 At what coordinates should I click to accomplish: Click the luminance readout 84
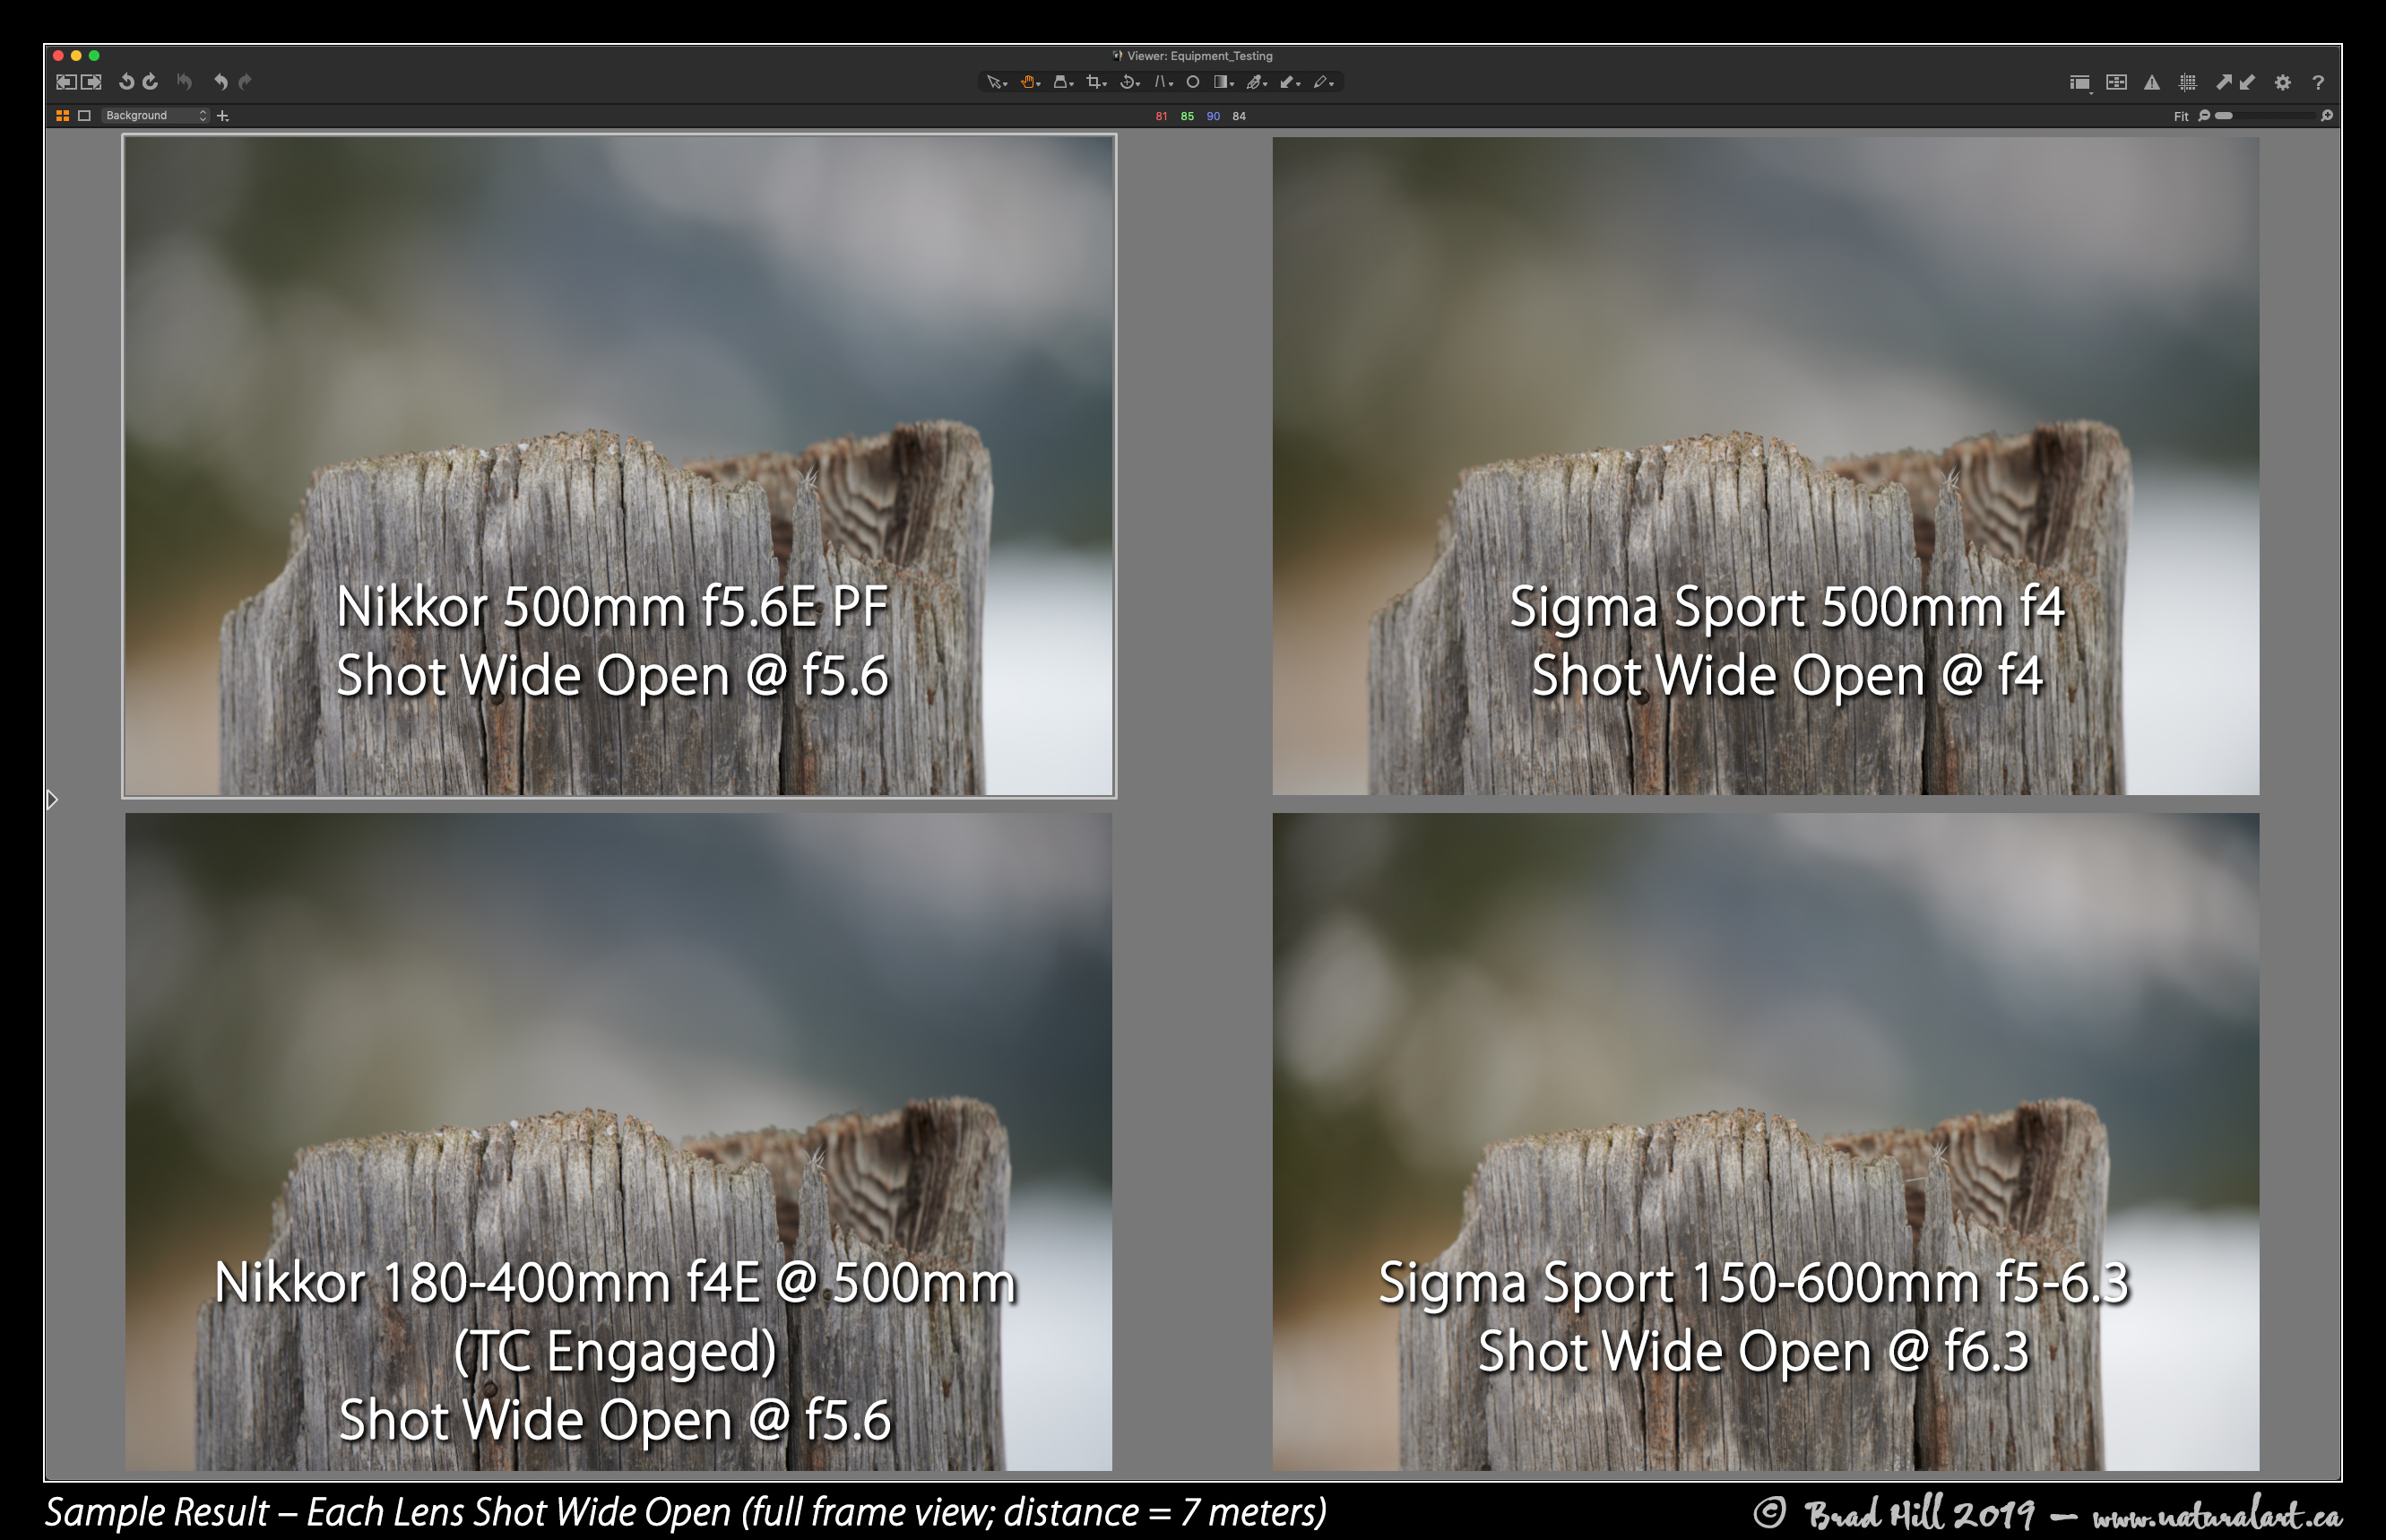pos(1239,116)
